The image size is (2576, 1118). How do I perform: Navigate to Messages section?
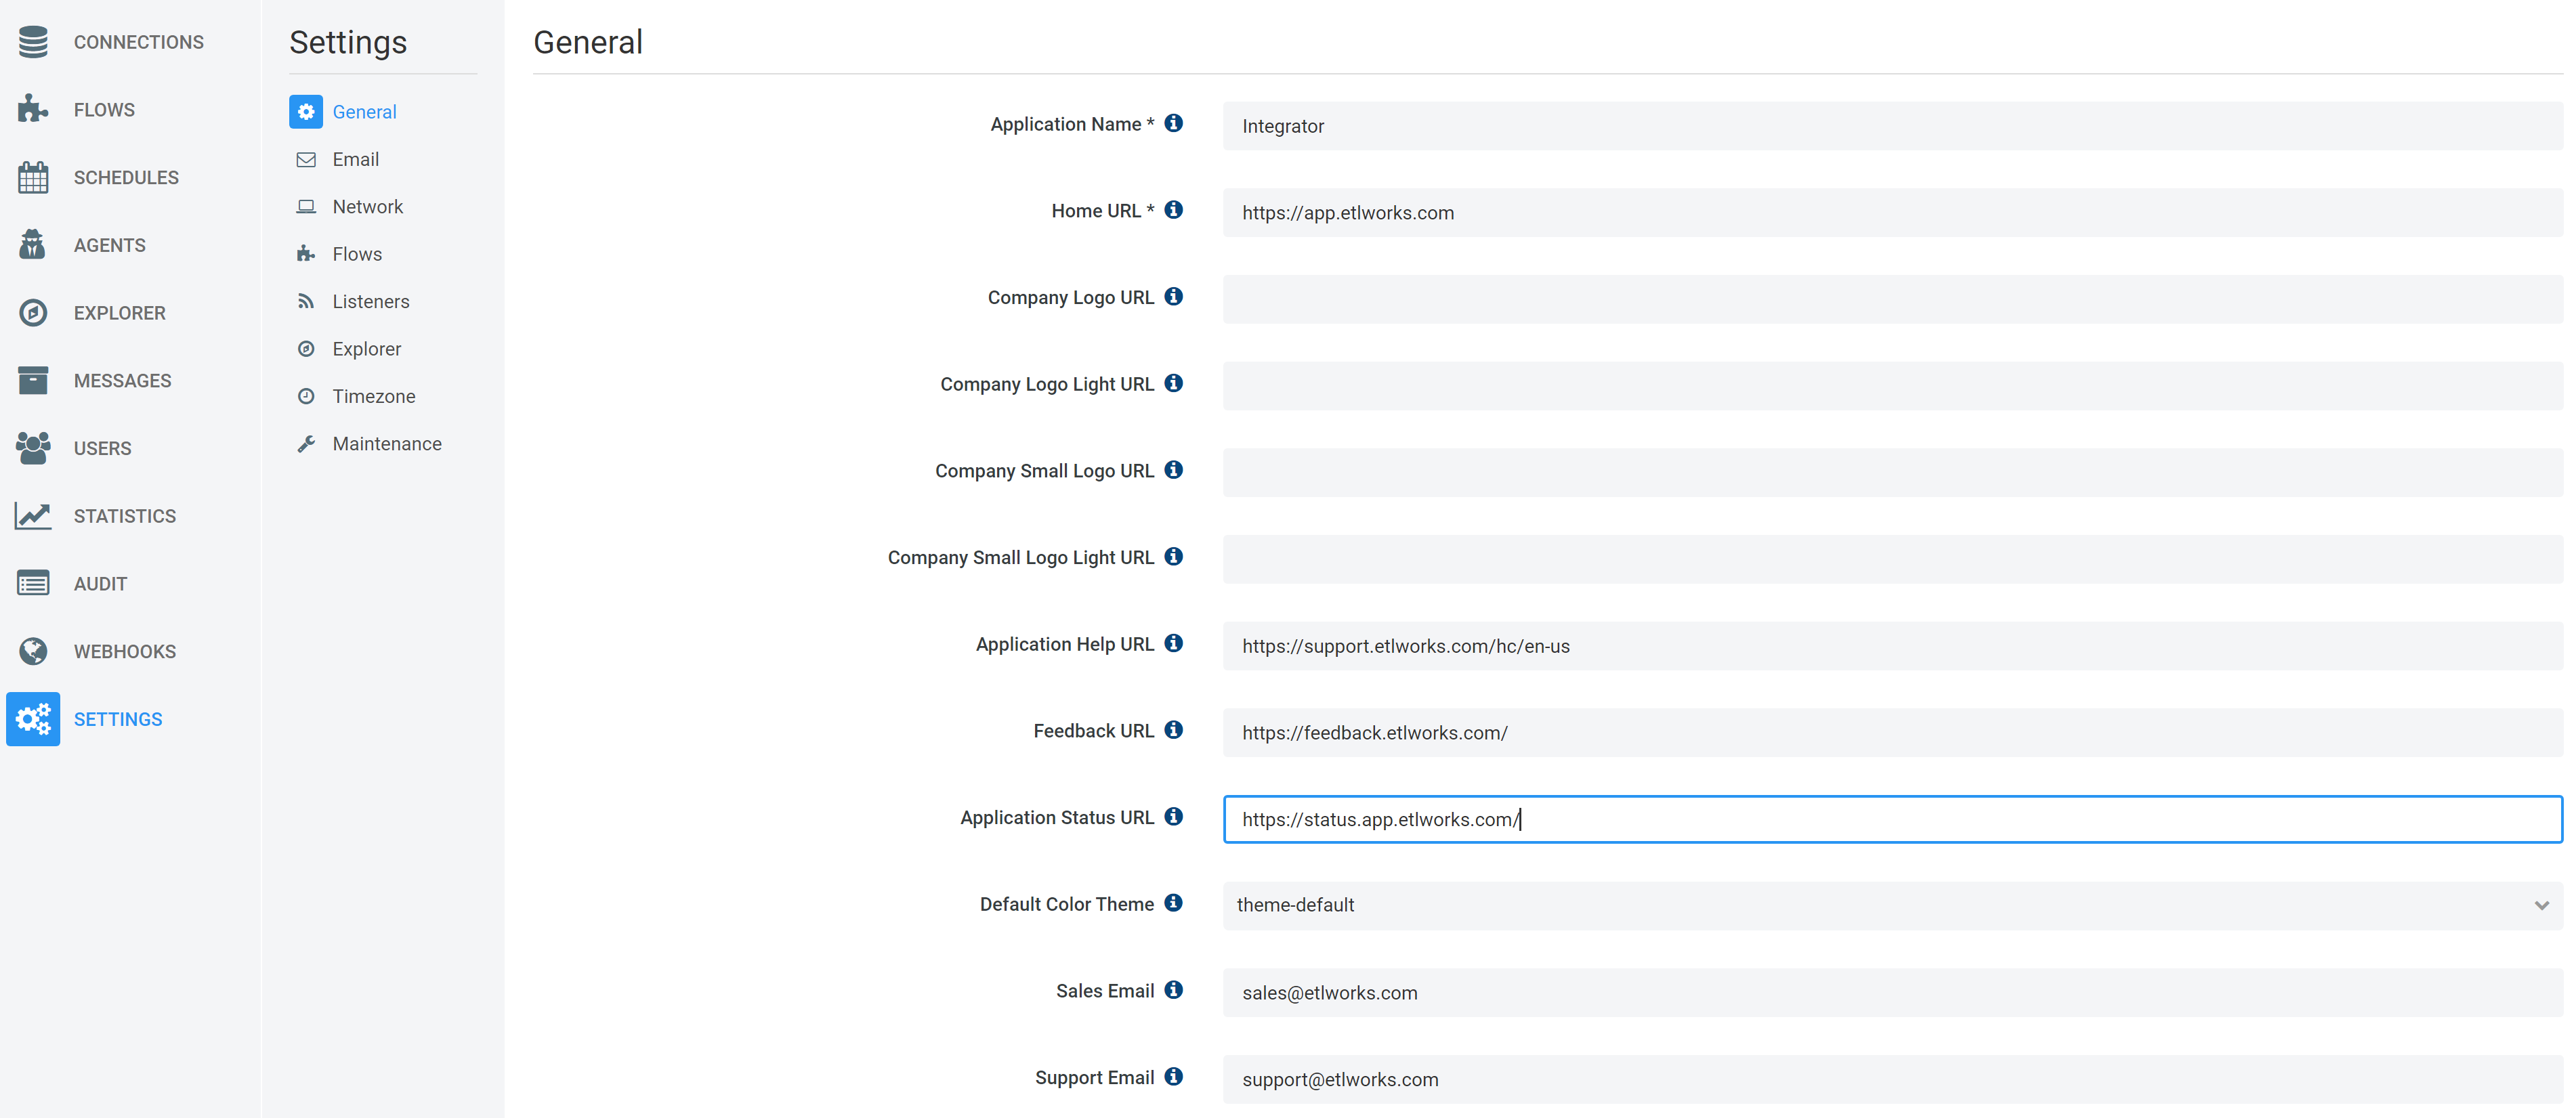point(122,381)
